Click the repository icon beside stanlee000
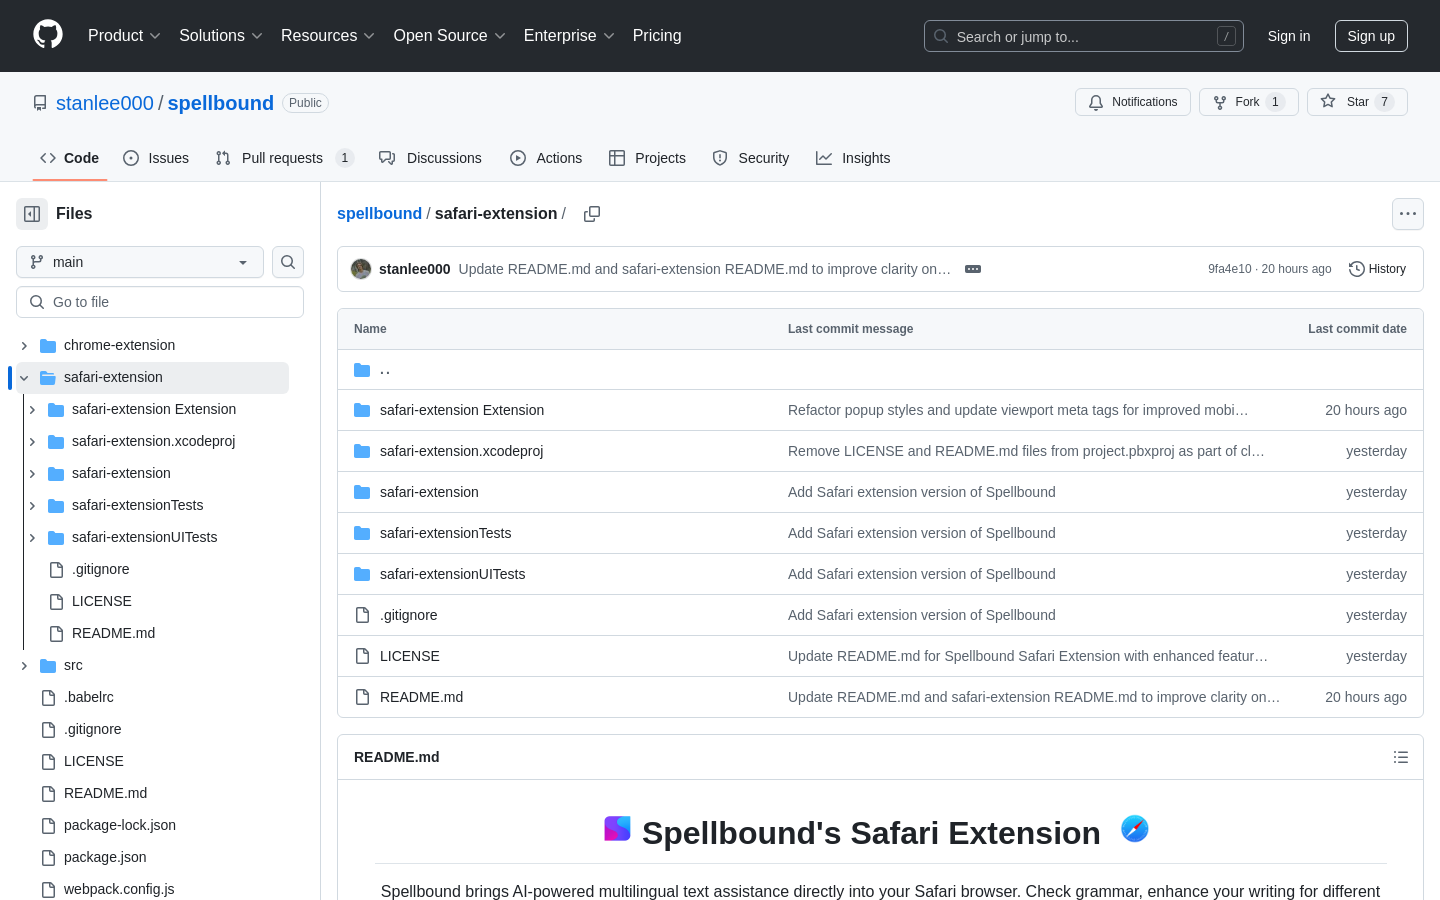Viewport: 1440px width, 900px height. click(40, 103)
